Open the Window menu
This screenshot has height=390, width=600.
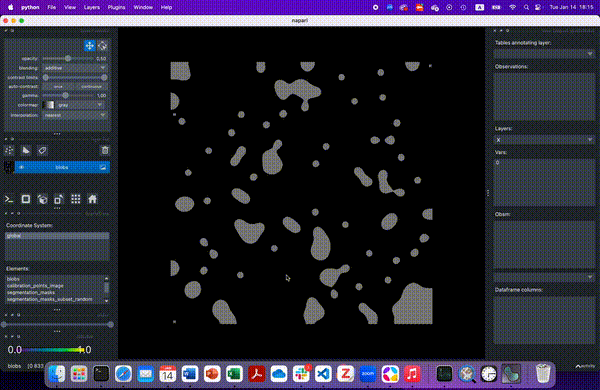click(143, 7)
